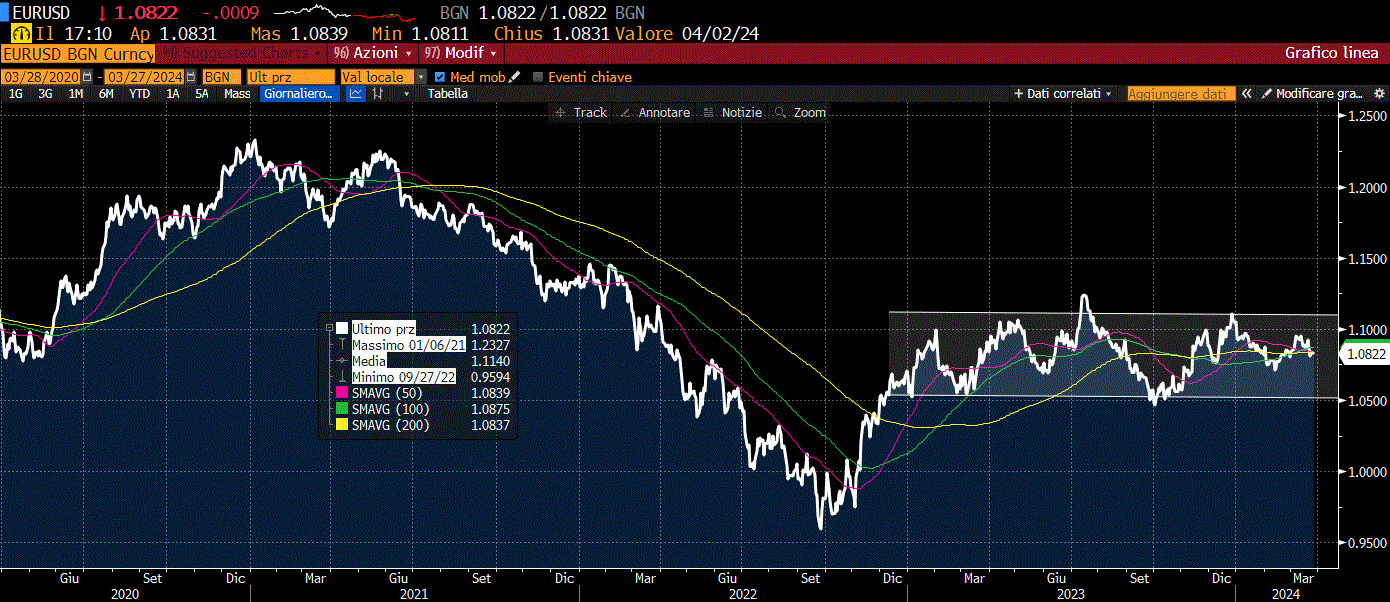
Task: Collapse the legend box expander
Action: (x=328, y=328)
